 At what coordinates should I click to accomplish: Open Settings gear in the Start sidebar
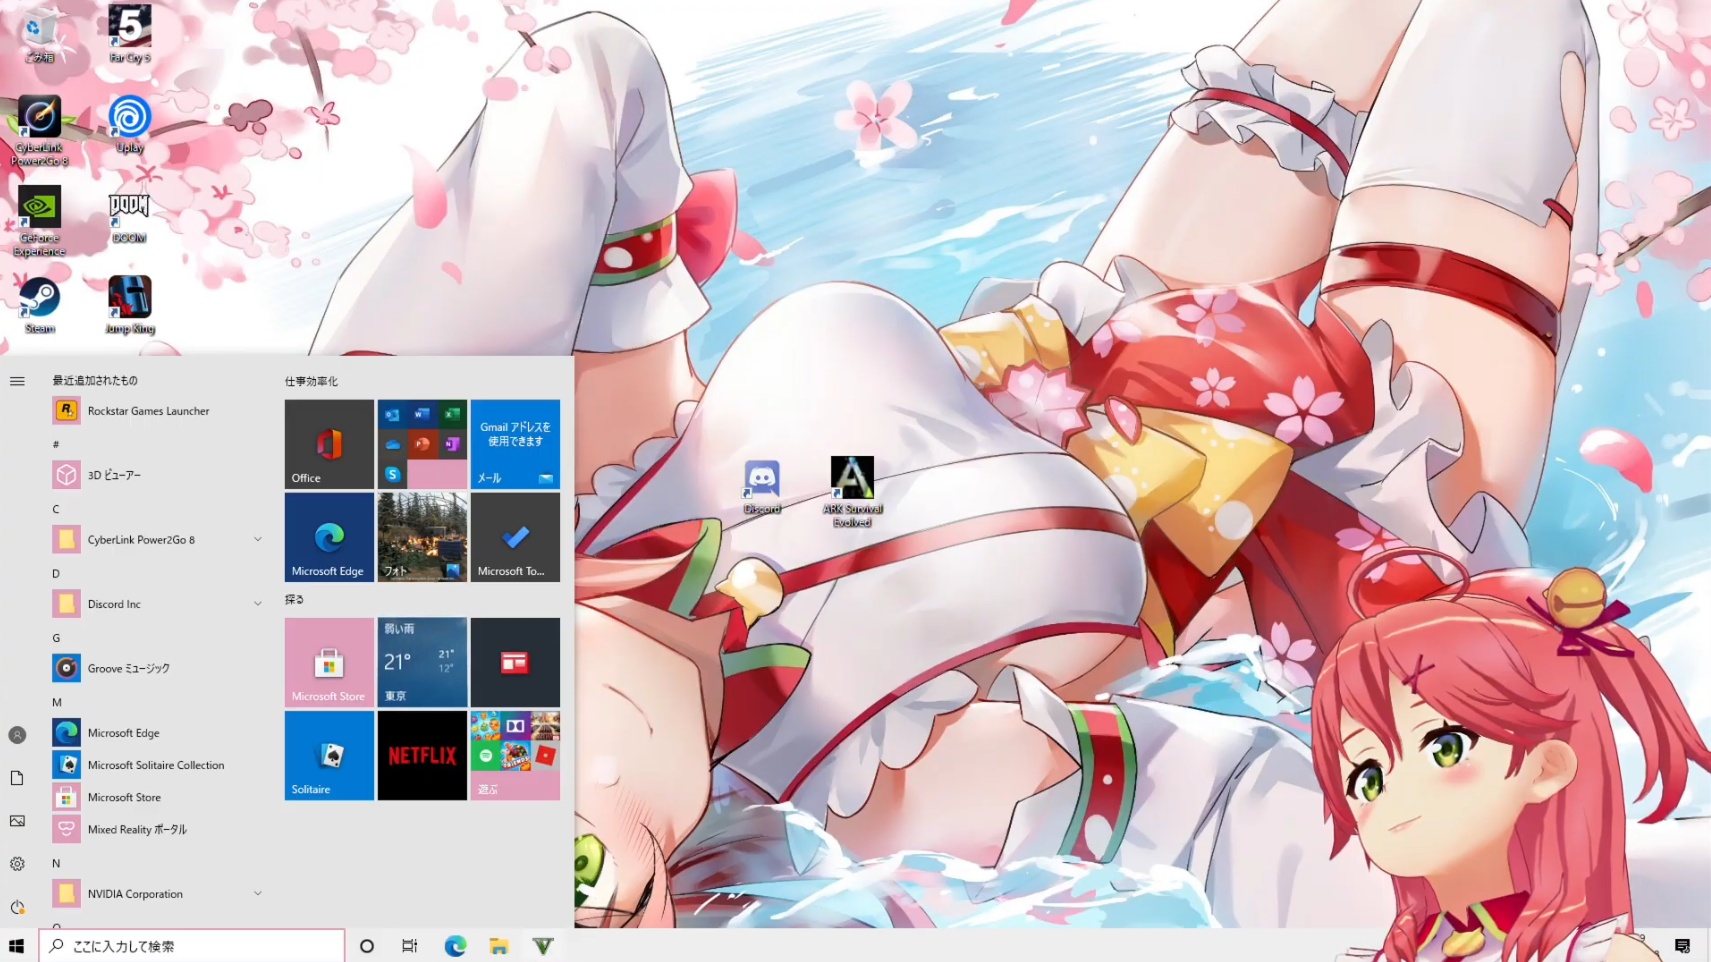(17, 864)
